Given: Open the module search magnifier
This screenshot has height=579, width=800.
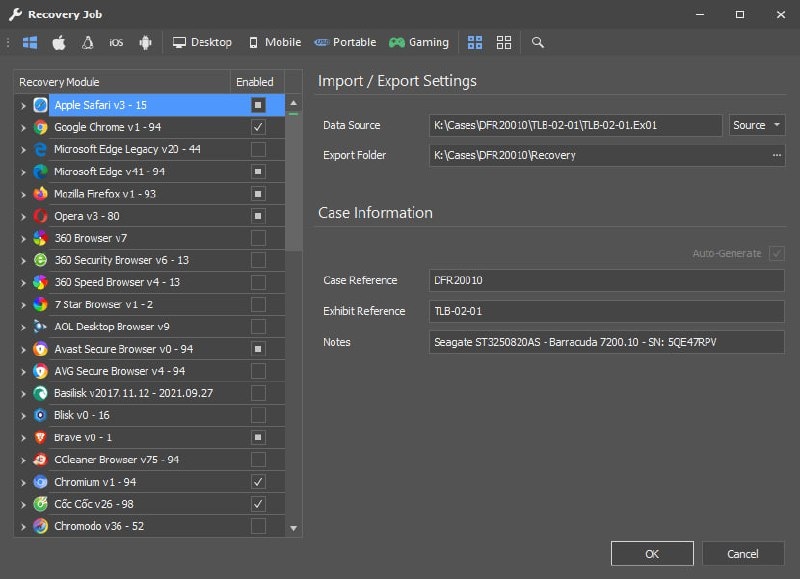Looking at the screenshot, I should (538, 42).
